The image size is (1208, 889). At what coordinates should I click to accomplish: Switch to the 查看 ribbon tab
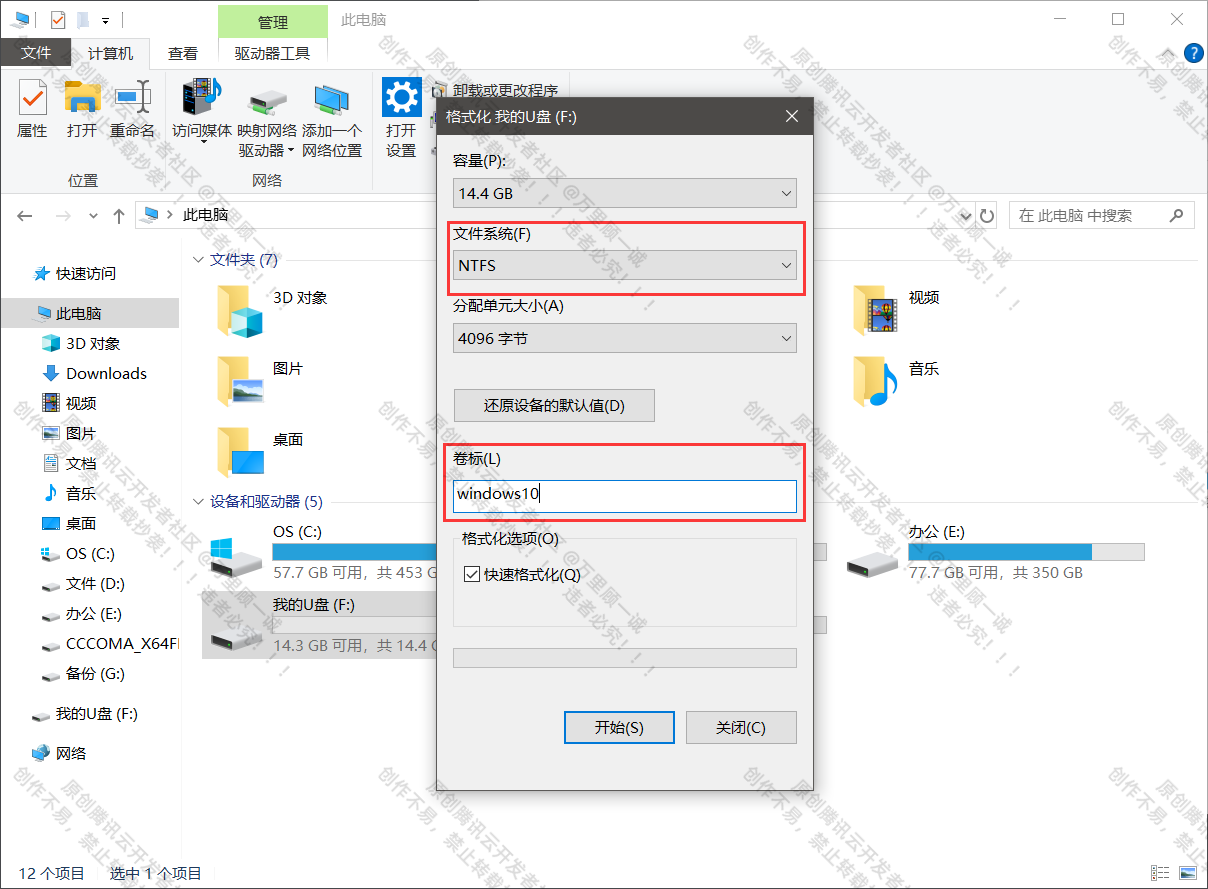pos(183,53)
